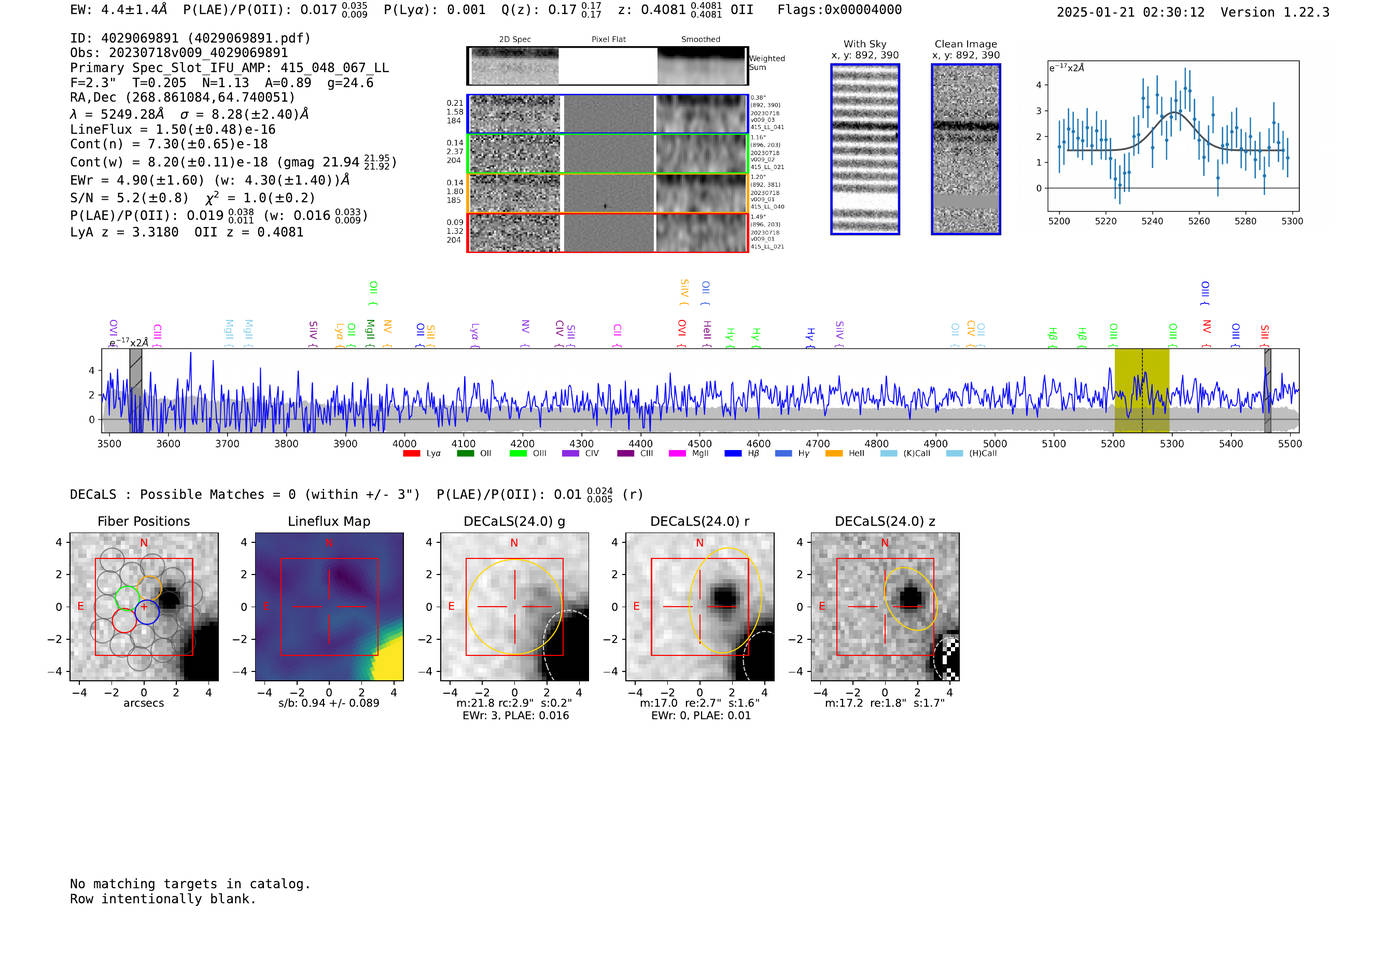This screenshot has height=953, width=1400.
Task: Click the blue-bordered 2D spectrum row
Action: [x=608, y=114]
